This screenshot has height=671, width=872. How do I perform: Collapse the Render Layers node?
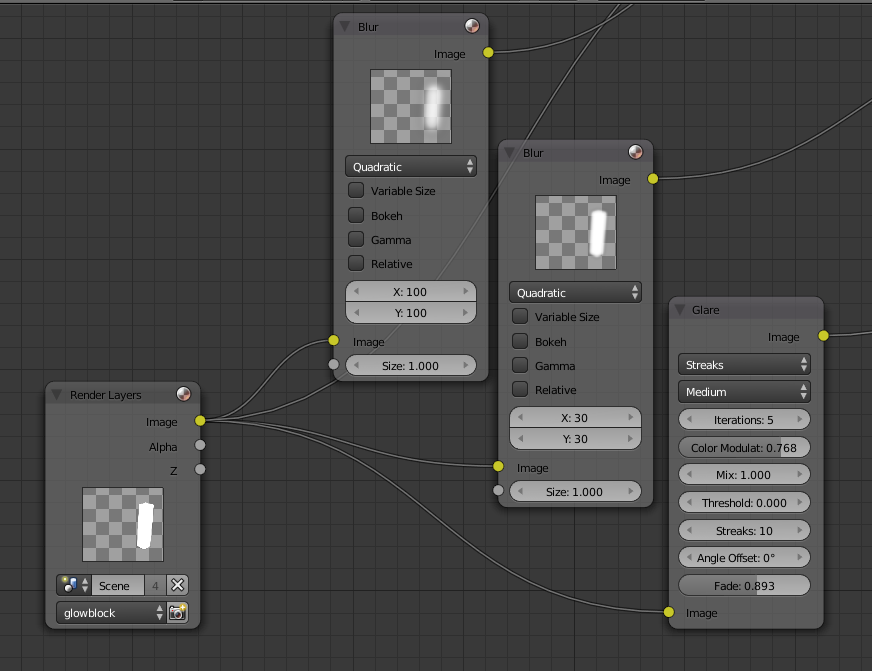(56, 395)
